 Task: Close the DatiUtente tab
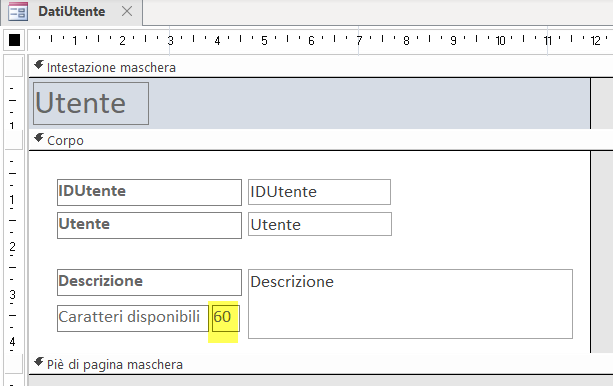point(127,11)
